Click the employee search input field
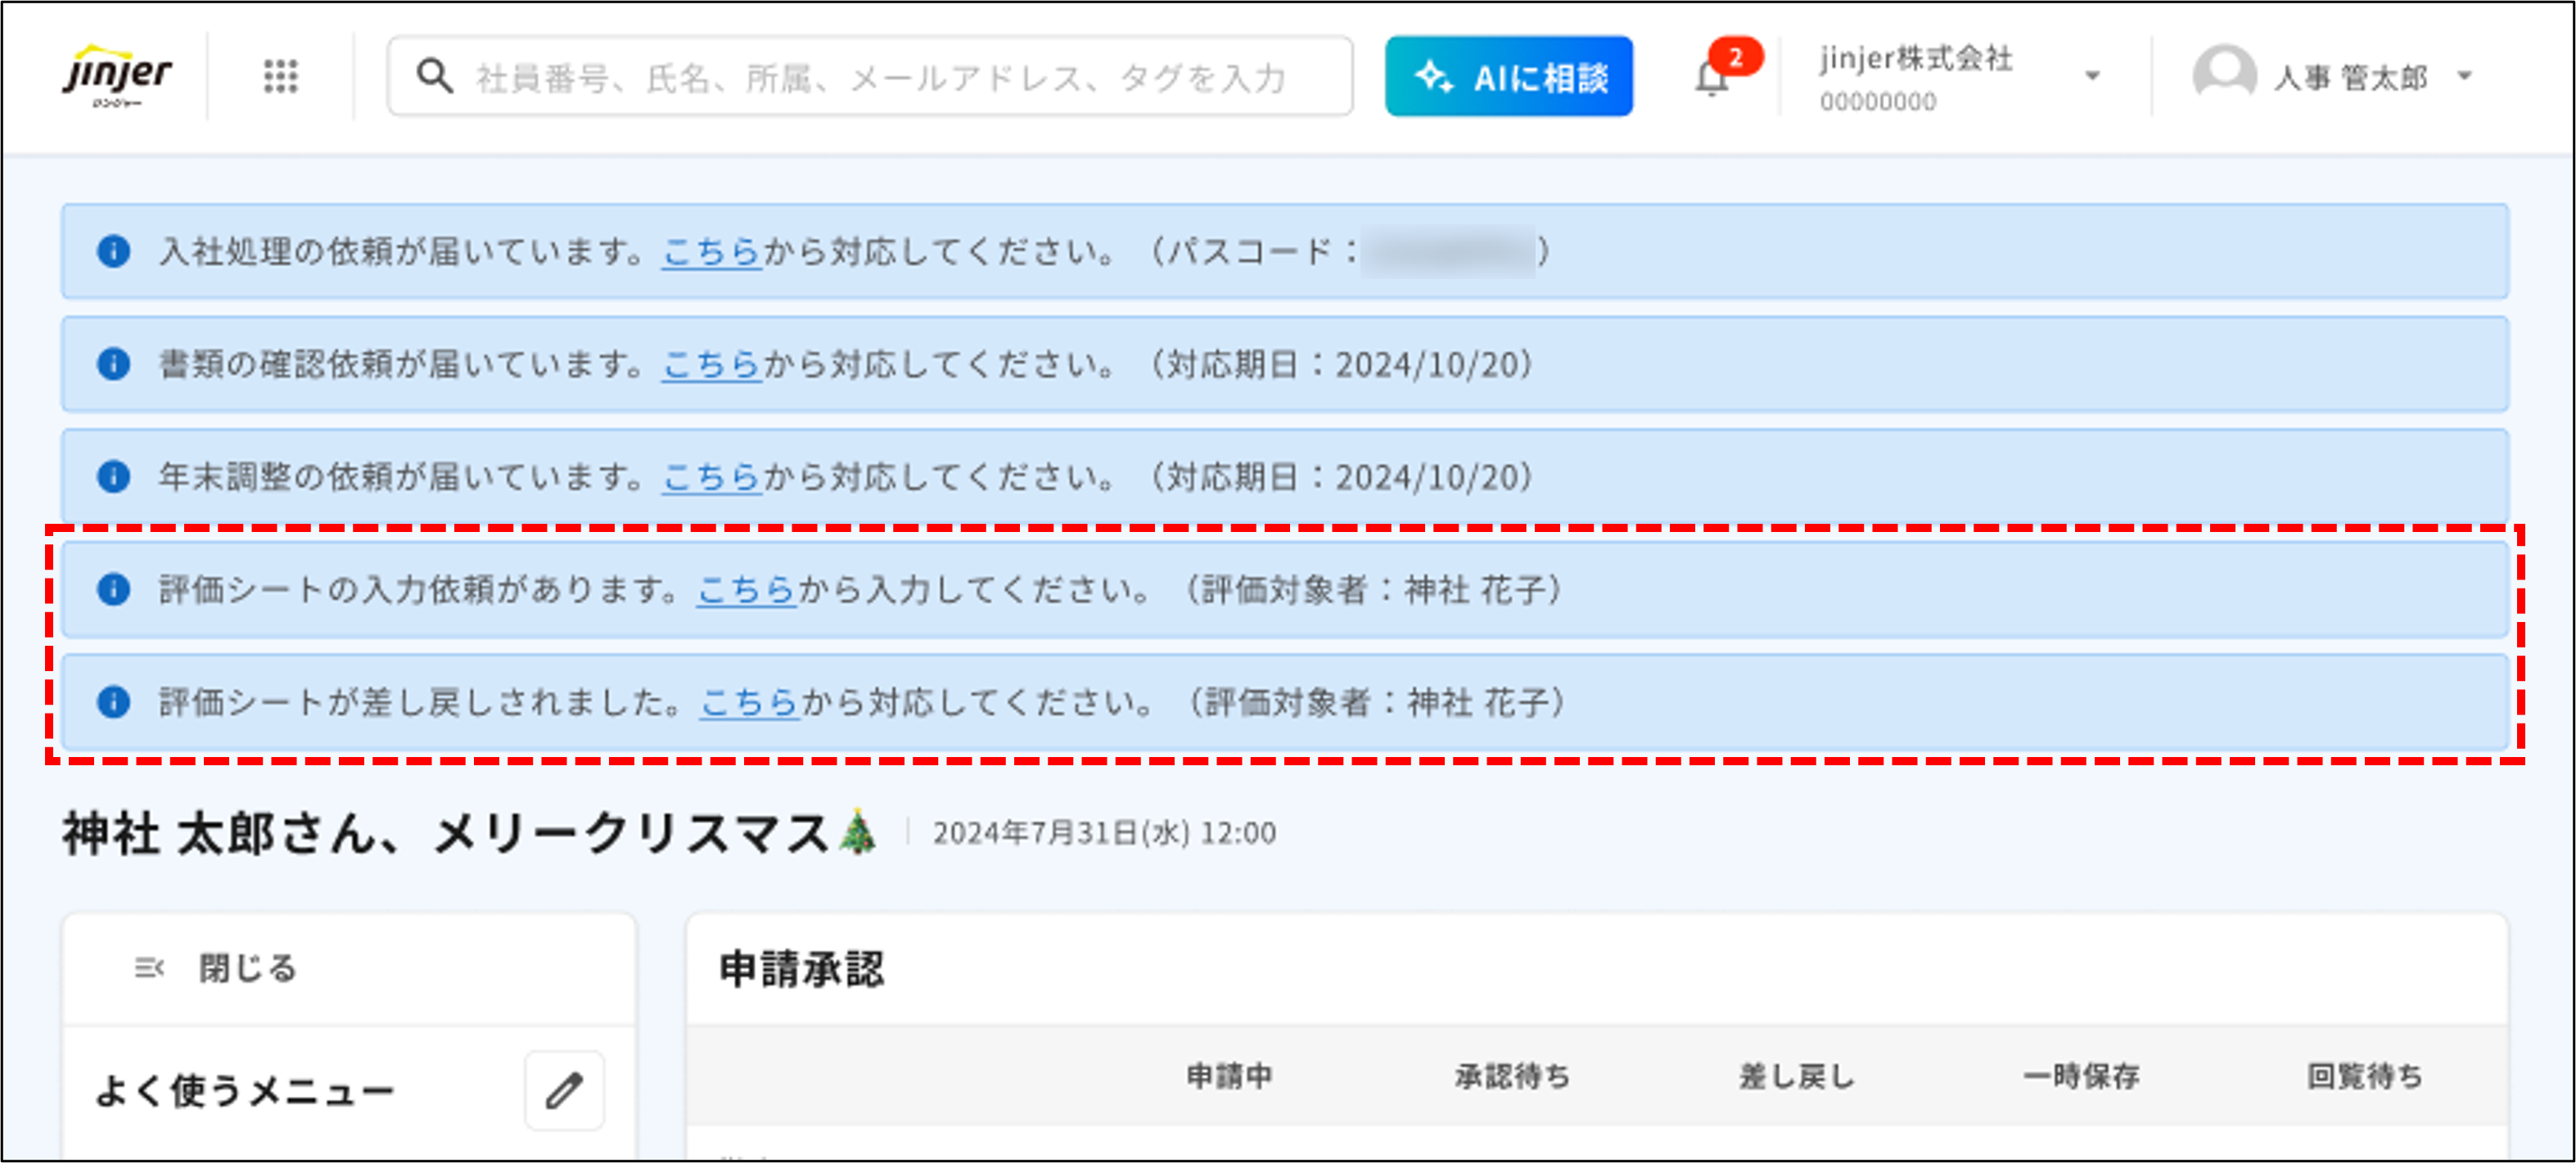The width and height of the screenshot is (2576, 1163). coord(870,75)
